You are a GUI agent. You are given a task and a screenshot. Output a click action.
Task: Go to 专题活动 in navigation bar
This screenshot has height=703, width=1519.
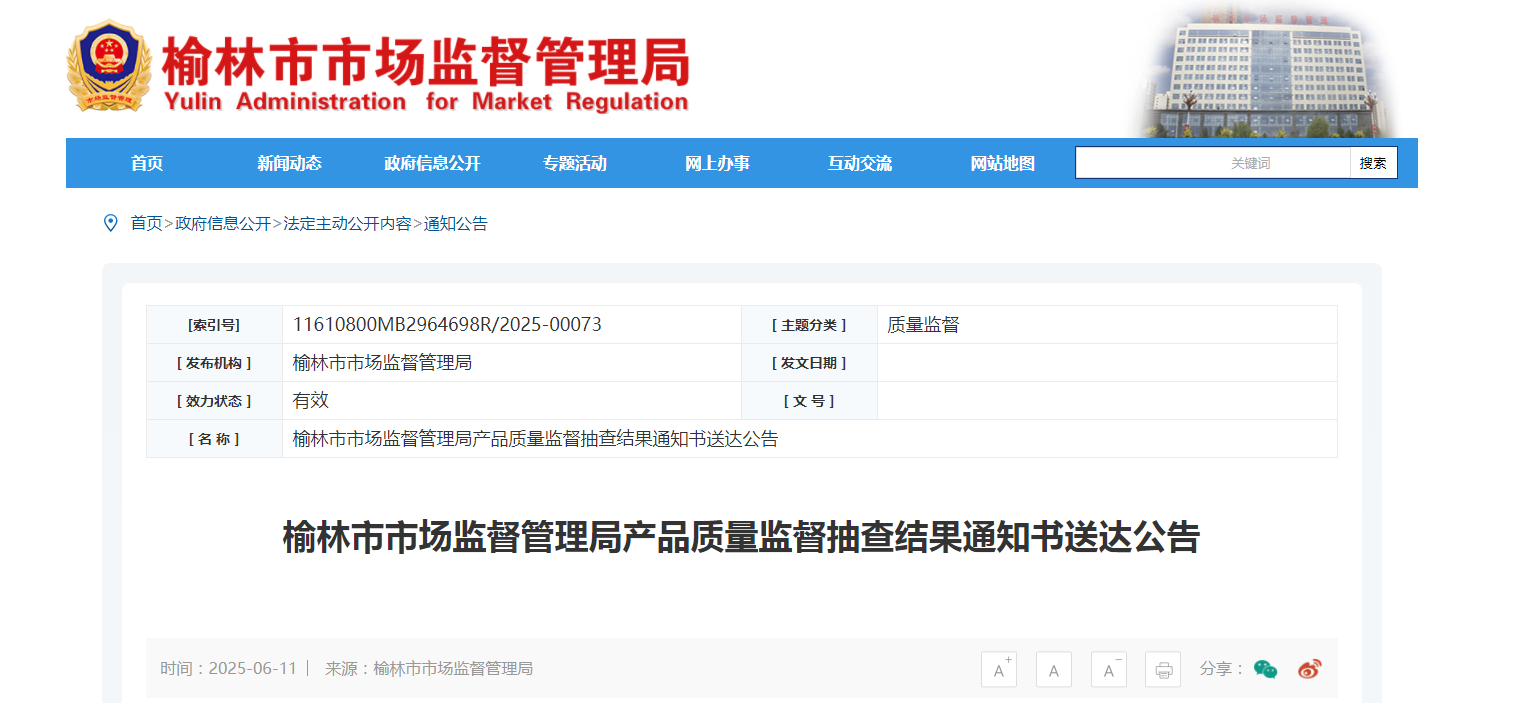tap(575, 163)
